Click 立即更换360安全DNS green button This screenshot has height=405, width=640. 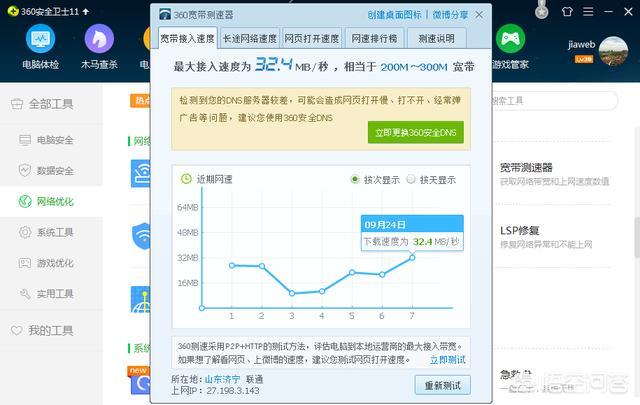pos(416,132)
